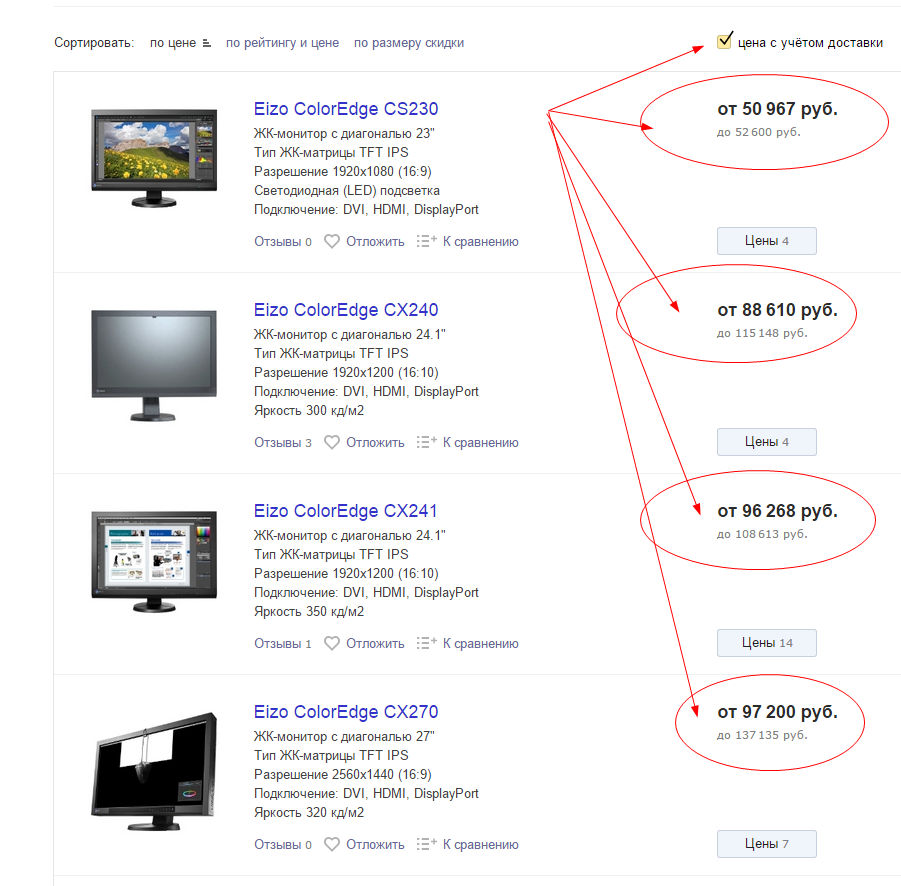Click the compare list icon for CX270
The height and width of the screenshot is (886, 901).
[x=426, y=844]
